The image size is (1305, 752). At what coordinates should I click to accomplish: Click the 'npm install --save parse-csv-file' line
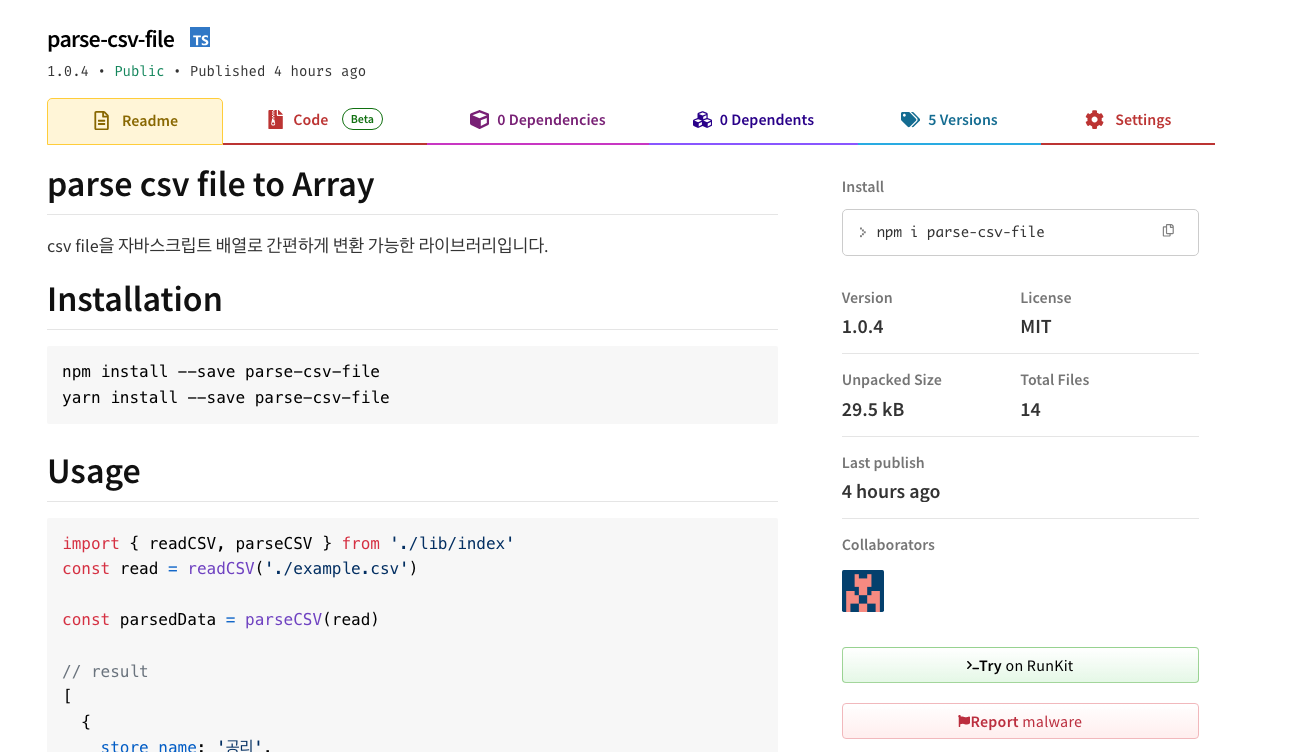221,371
